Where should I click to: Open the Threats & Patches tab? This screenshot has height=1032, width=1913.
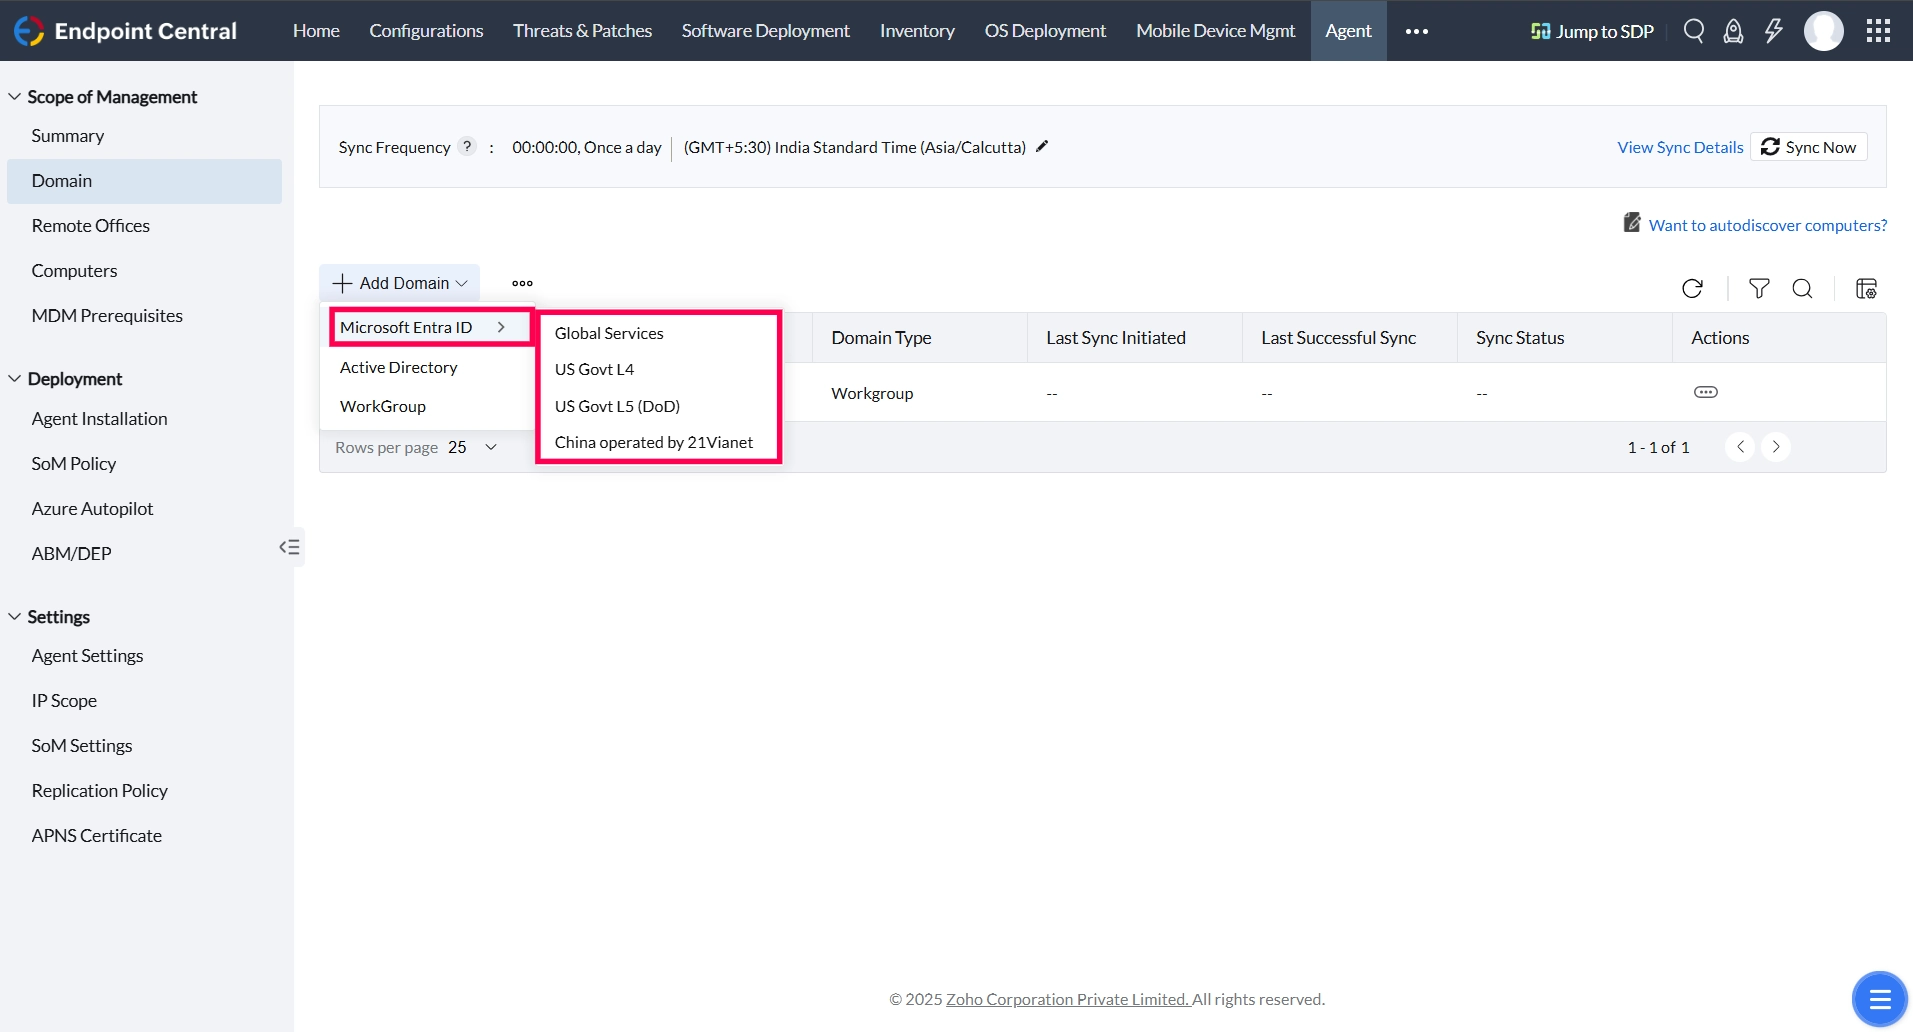(582, 31)
